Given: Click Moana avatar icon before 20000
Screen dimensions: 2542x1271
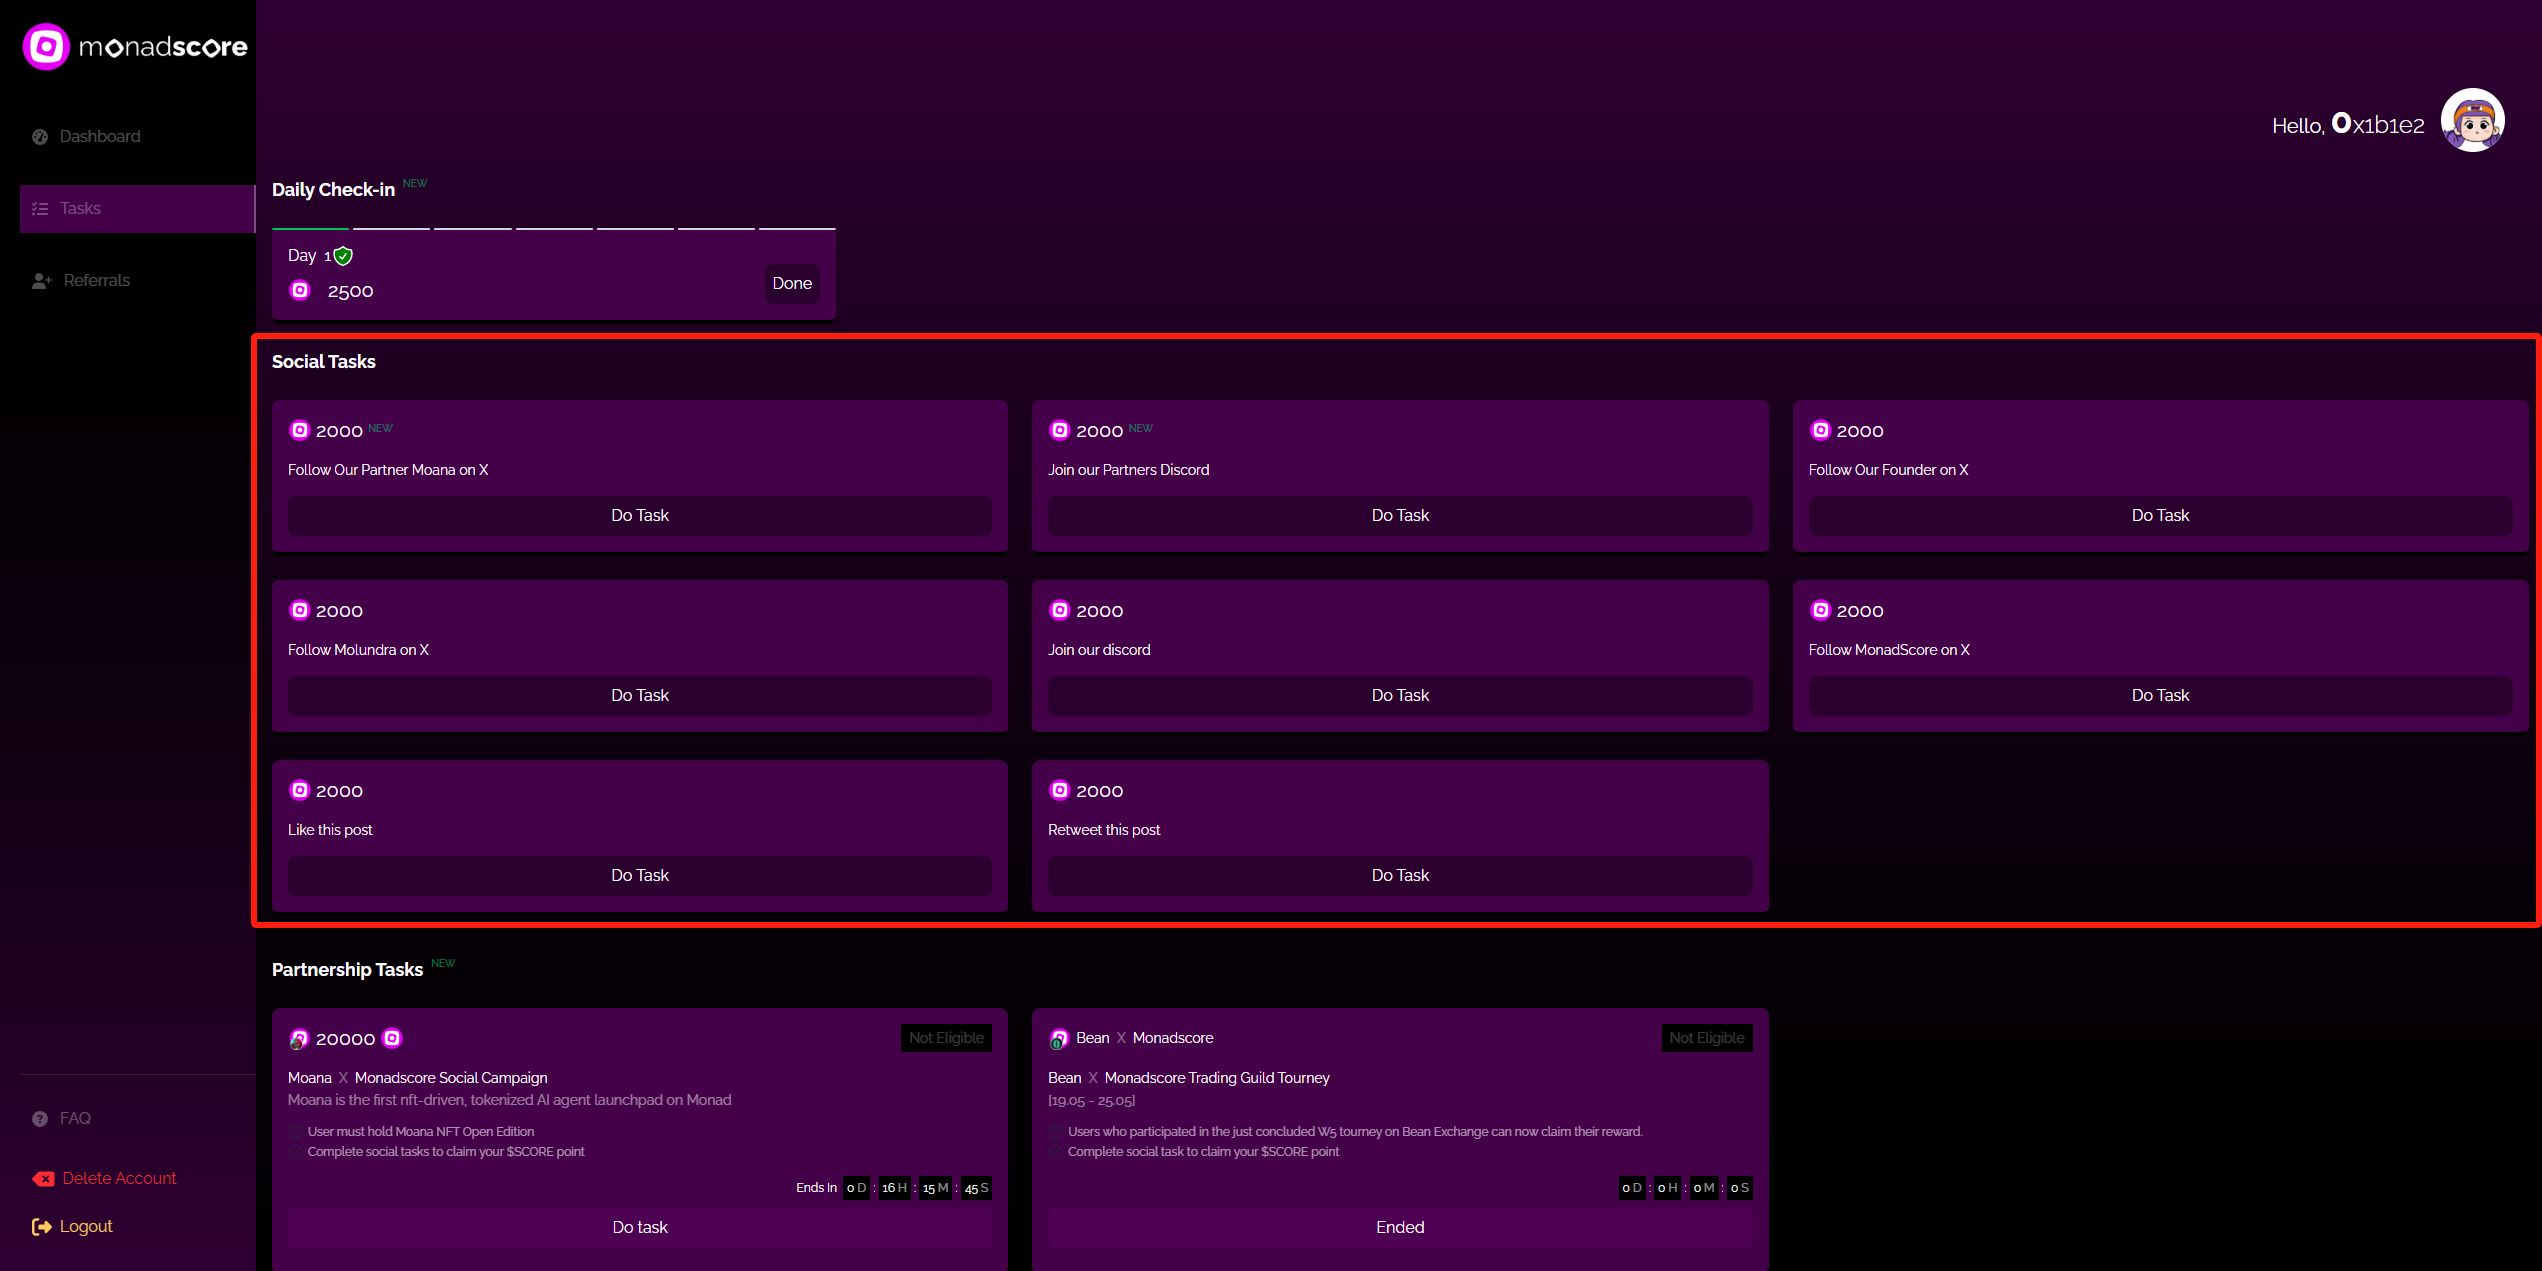Looking at the screenshot, I should pos(298,1040).
